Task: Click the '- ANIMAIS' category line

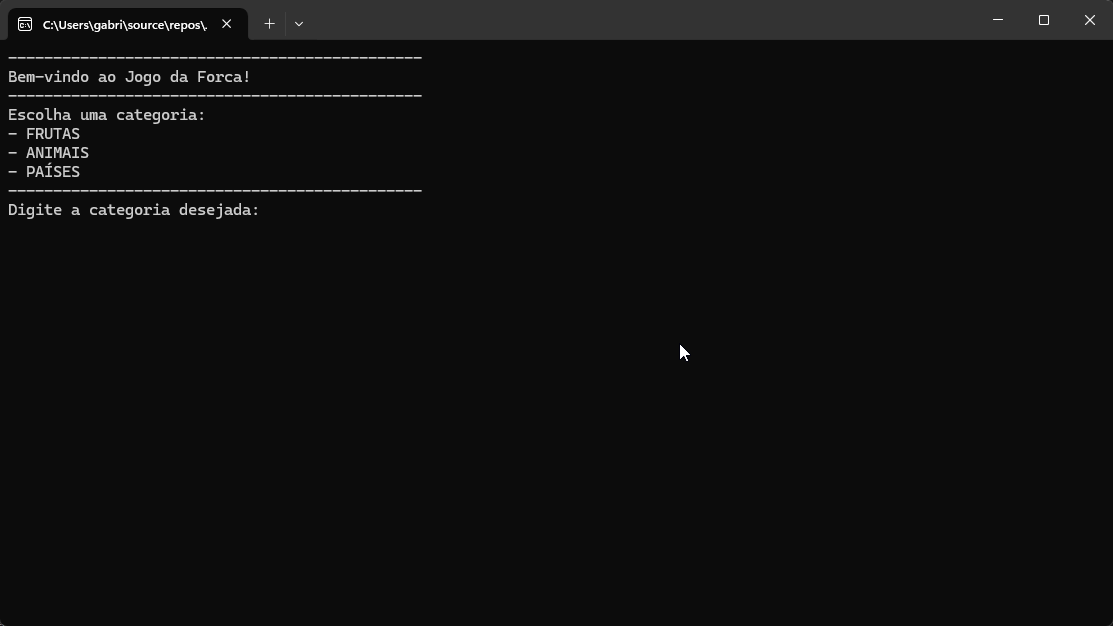Action: [48, 153]
